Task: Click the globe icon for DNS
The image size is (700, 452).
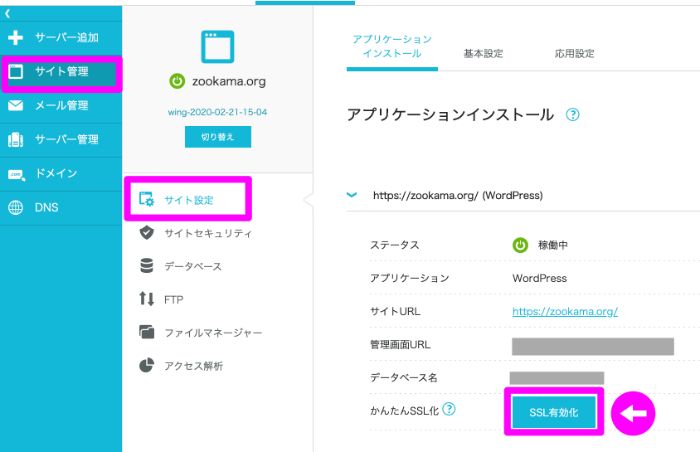Action: 16,208
